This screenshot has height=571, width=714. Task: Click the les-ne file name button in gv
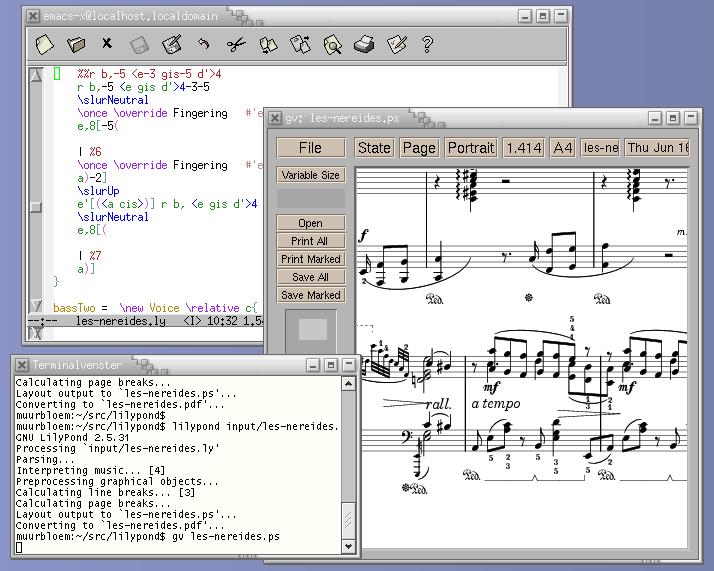click(600, 148)
